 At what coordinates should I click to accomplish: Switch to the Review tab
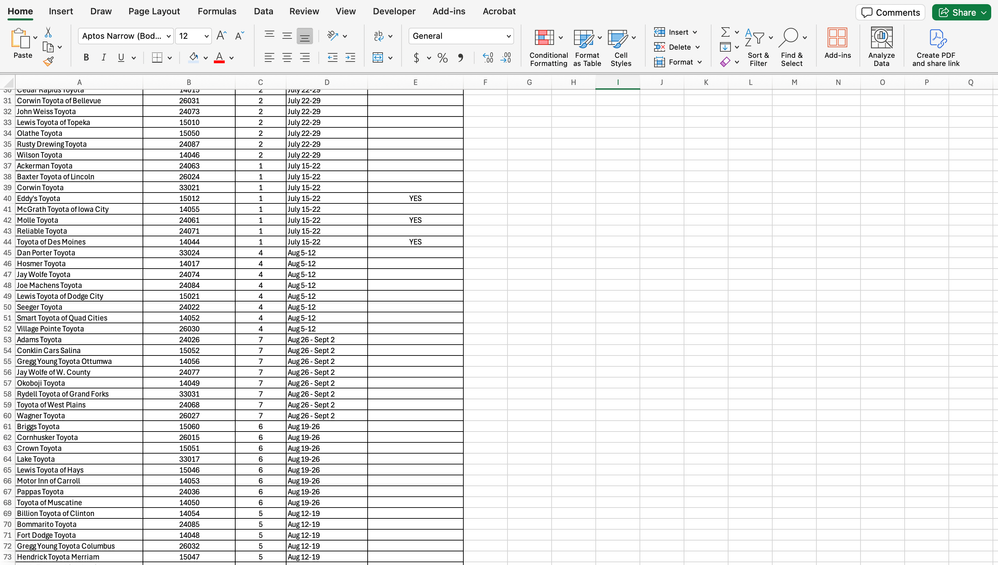(304, 11)
